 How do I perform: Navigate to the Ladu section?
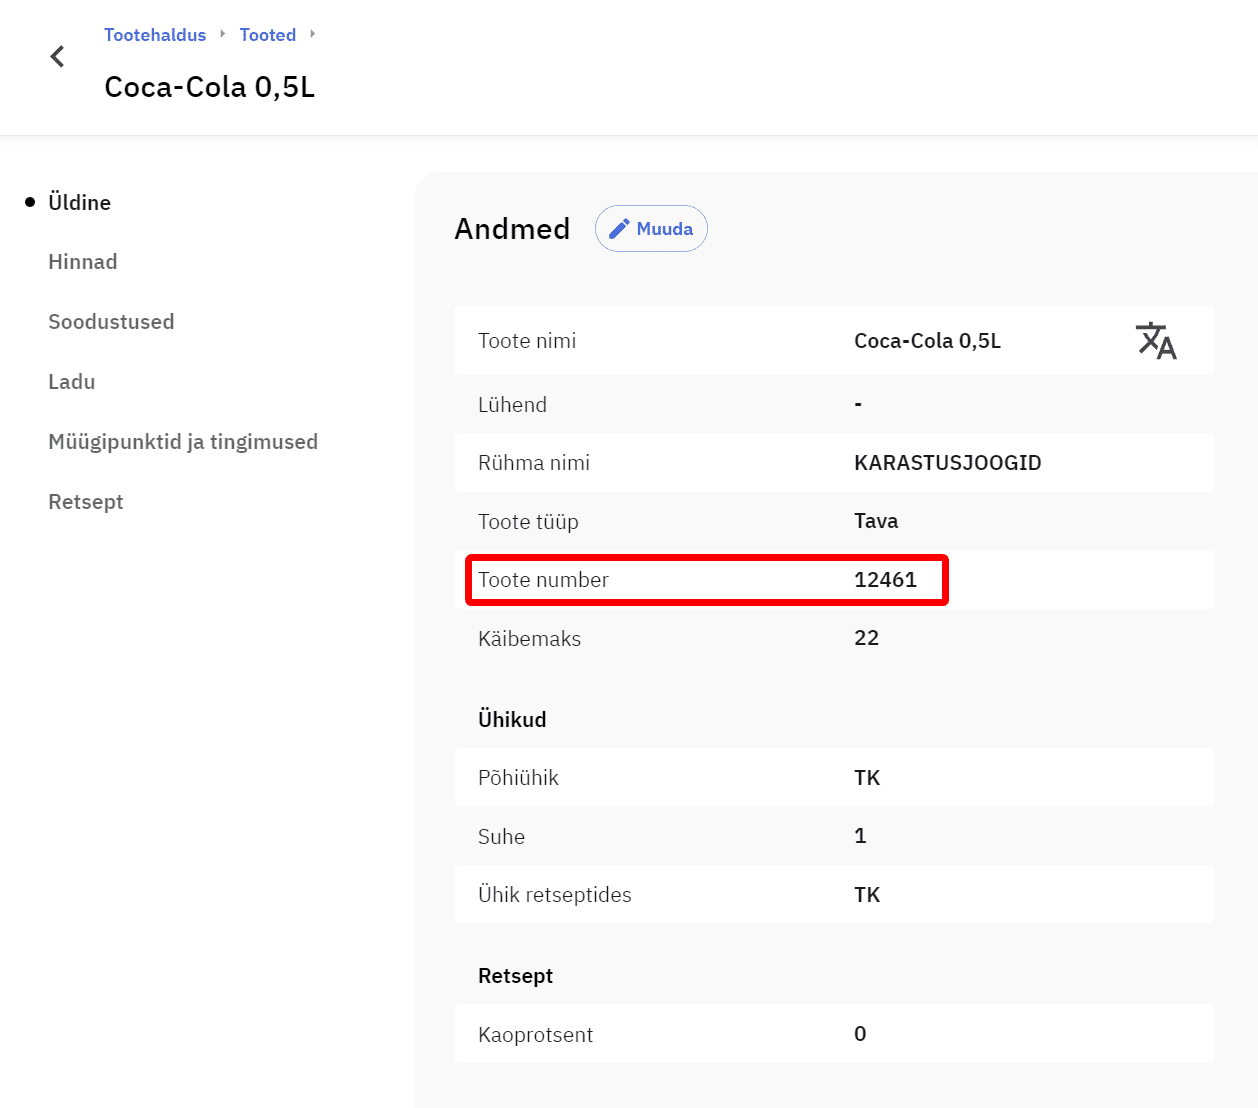click(72, 382)
